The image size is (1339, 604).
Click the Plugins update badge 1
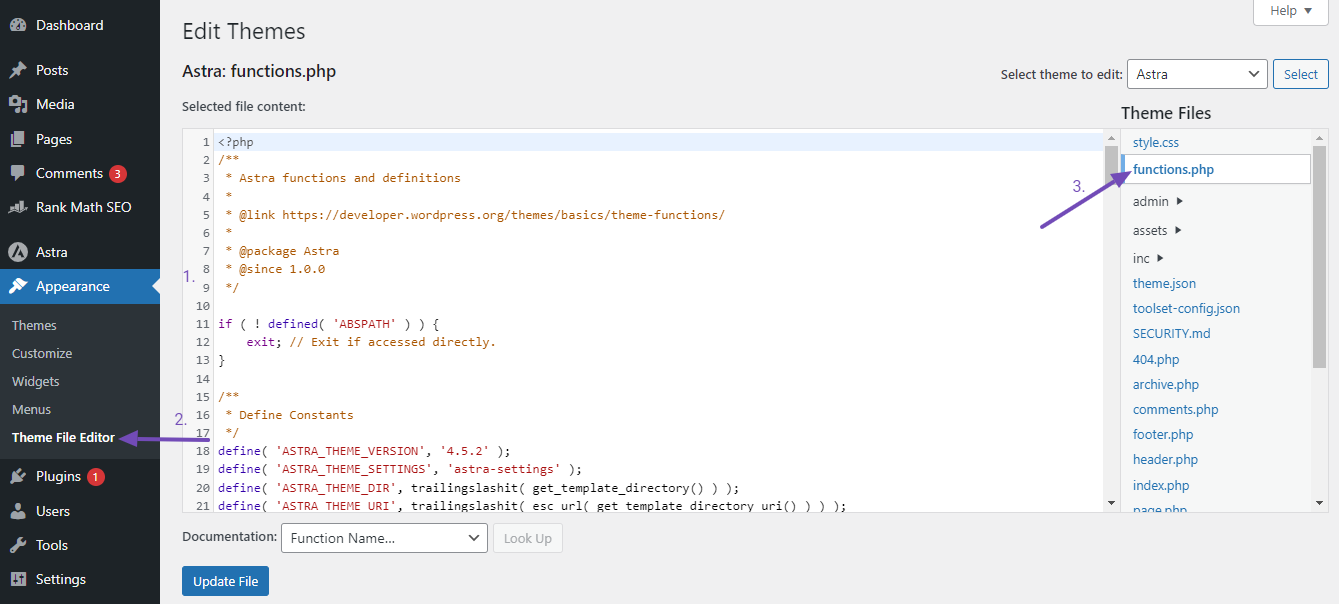(96, 477)
